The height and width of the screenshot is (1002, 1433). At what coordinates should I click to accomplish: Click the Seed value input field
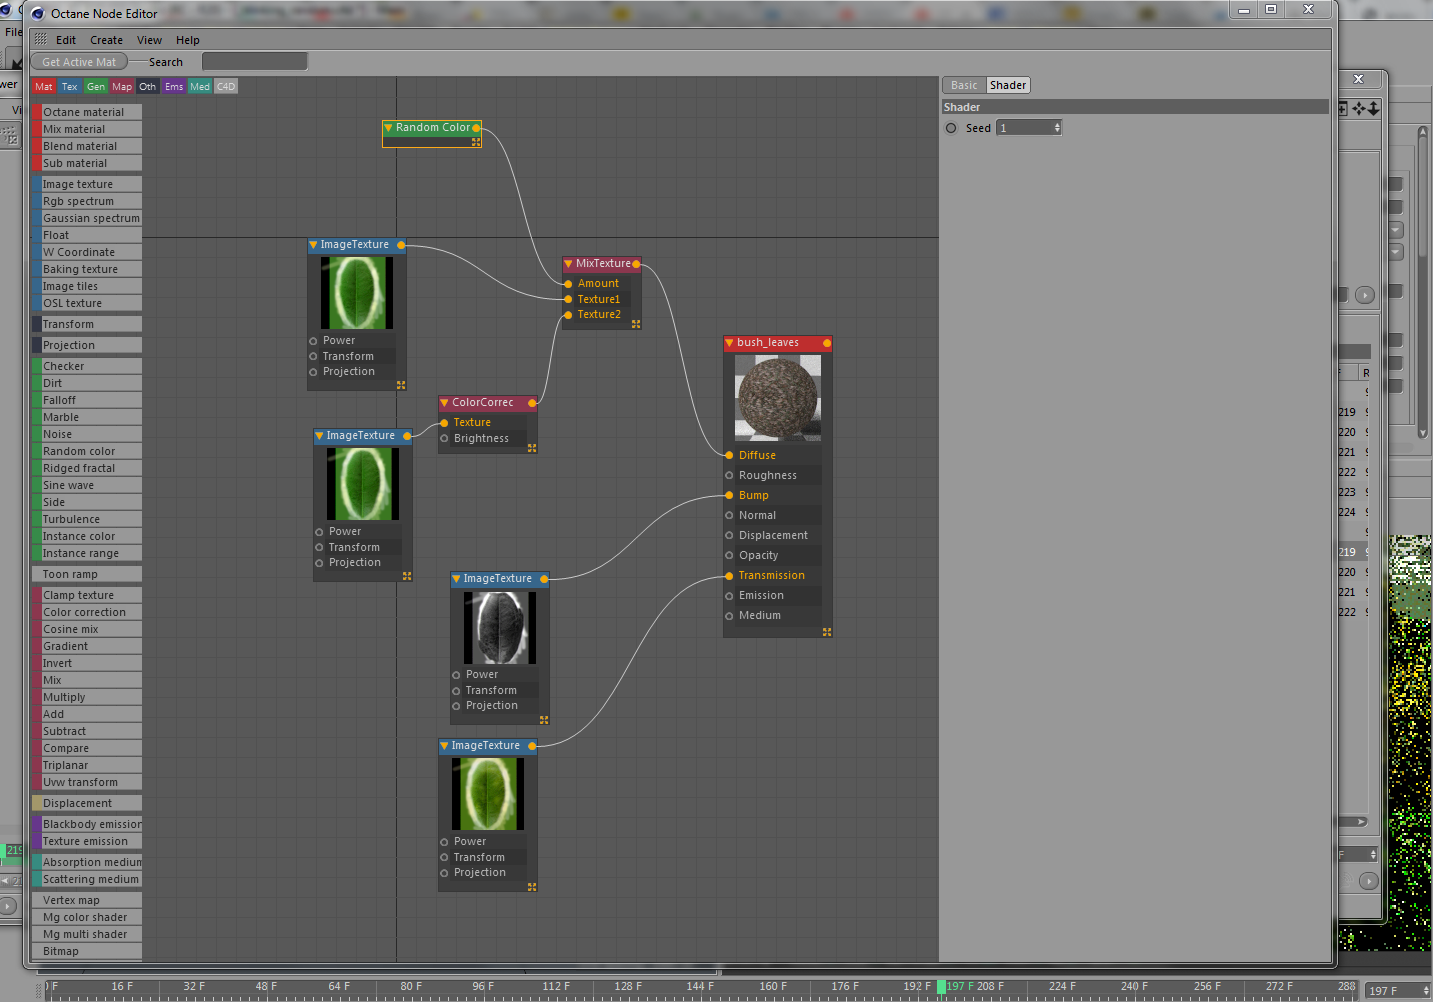point(1024,128)
